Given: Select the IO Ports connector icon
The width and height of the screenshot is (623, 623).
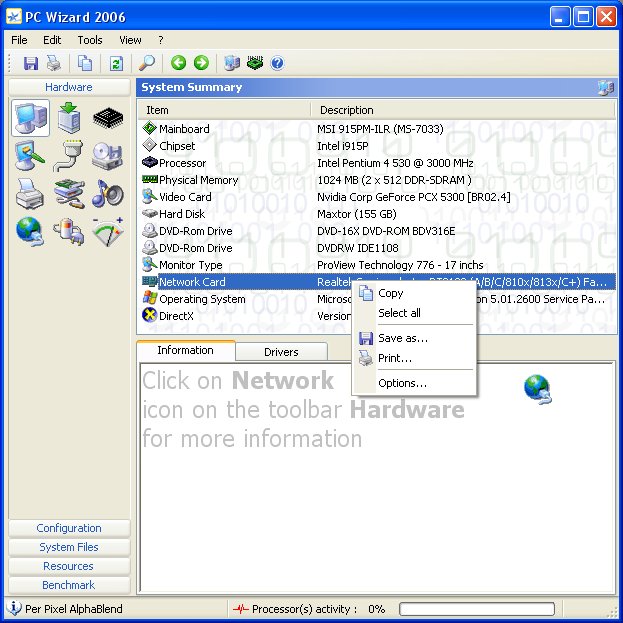Looking at the screenshot, I should pyautogui.click(x=68, y=156).
